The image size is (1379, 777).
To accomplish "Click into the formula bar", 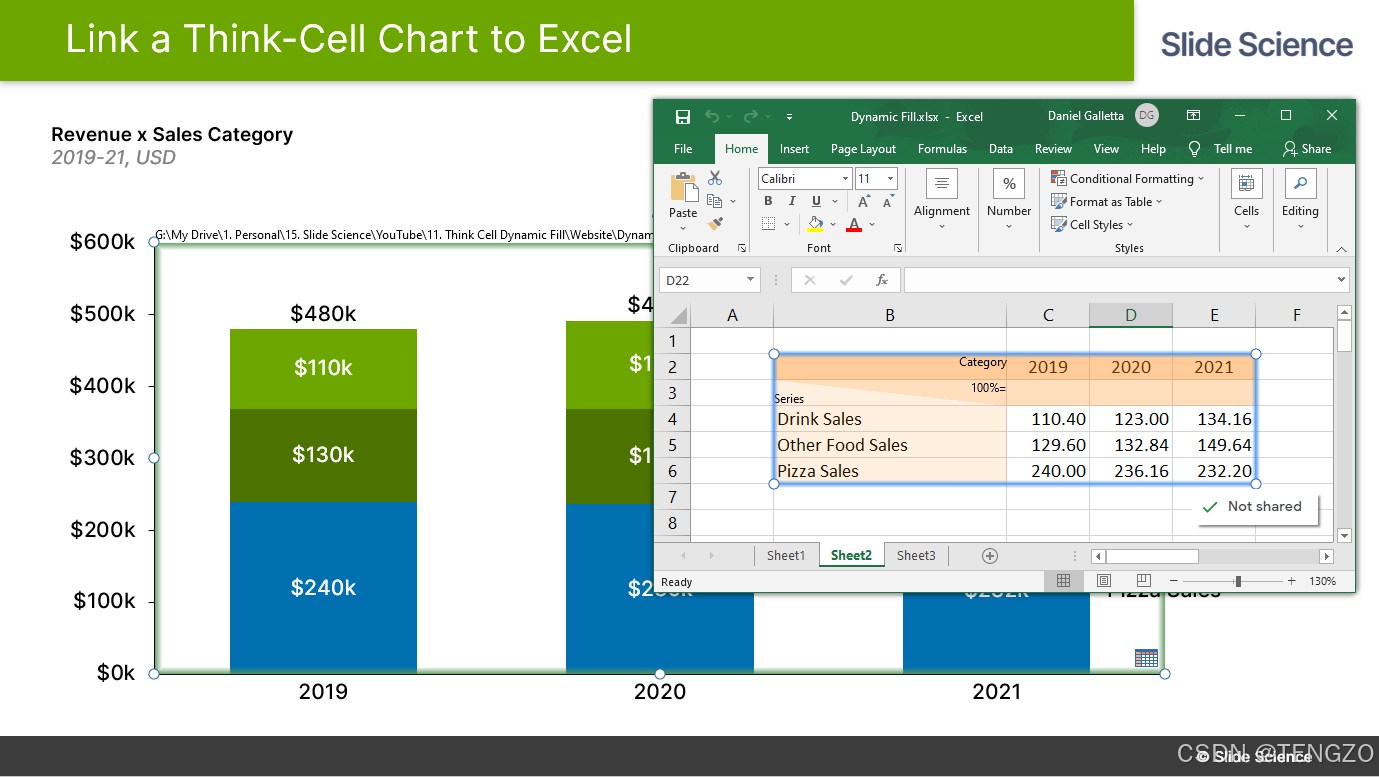I will [1118, 281].
